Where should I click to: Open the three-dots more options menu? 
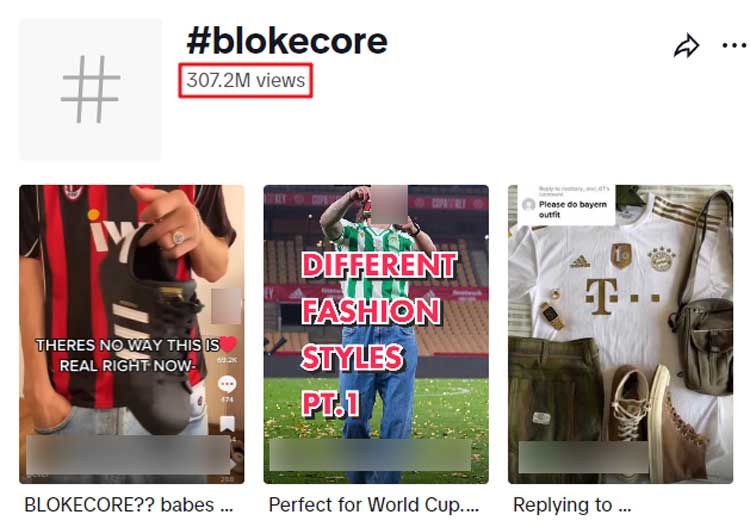[734, 46]
